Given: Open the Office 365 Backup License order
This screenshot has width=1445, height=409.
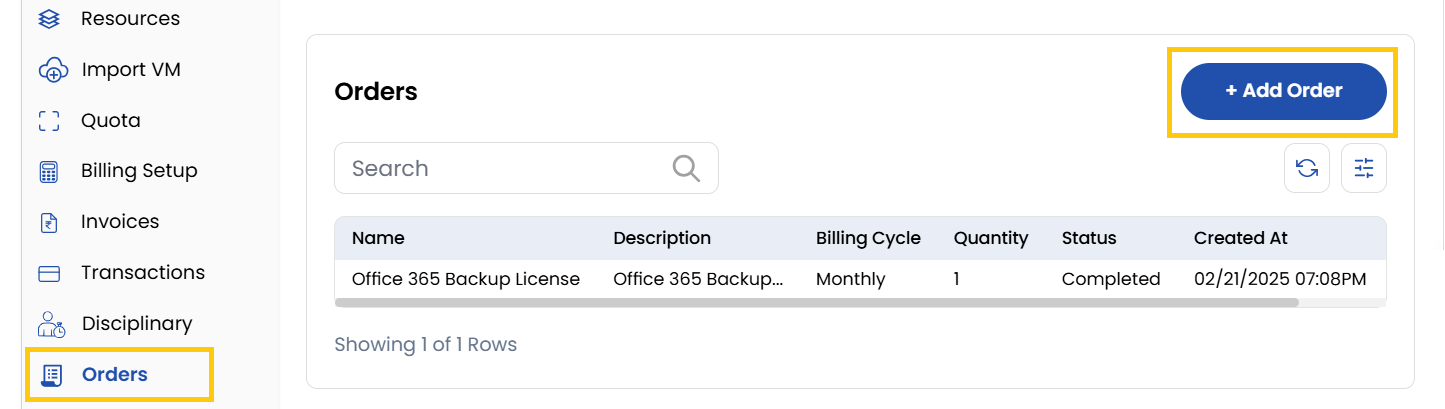Looking at the screenshot, I should coord(466,279).
